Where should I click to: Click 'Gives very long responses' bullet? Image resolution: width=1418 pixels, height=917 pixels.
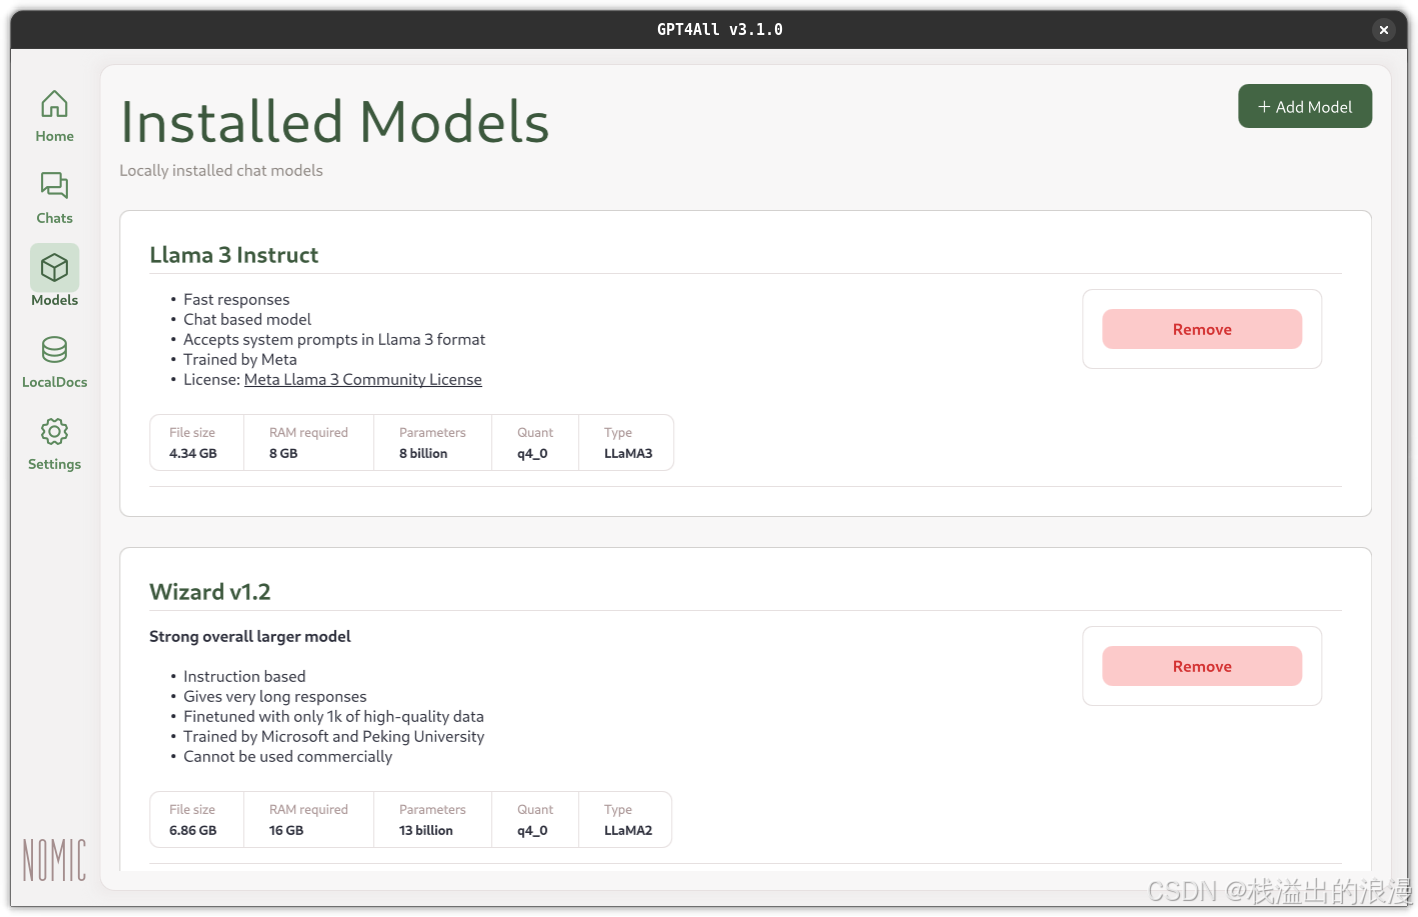[275, 697]
